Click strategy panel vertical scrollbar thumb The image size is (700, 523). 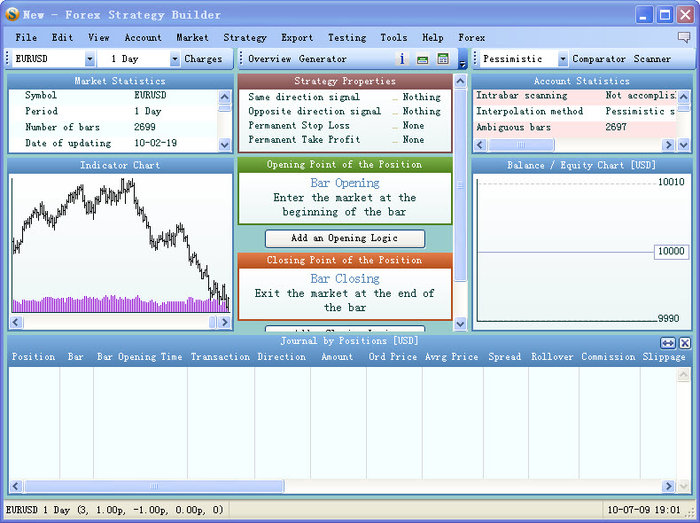point(460,184)
